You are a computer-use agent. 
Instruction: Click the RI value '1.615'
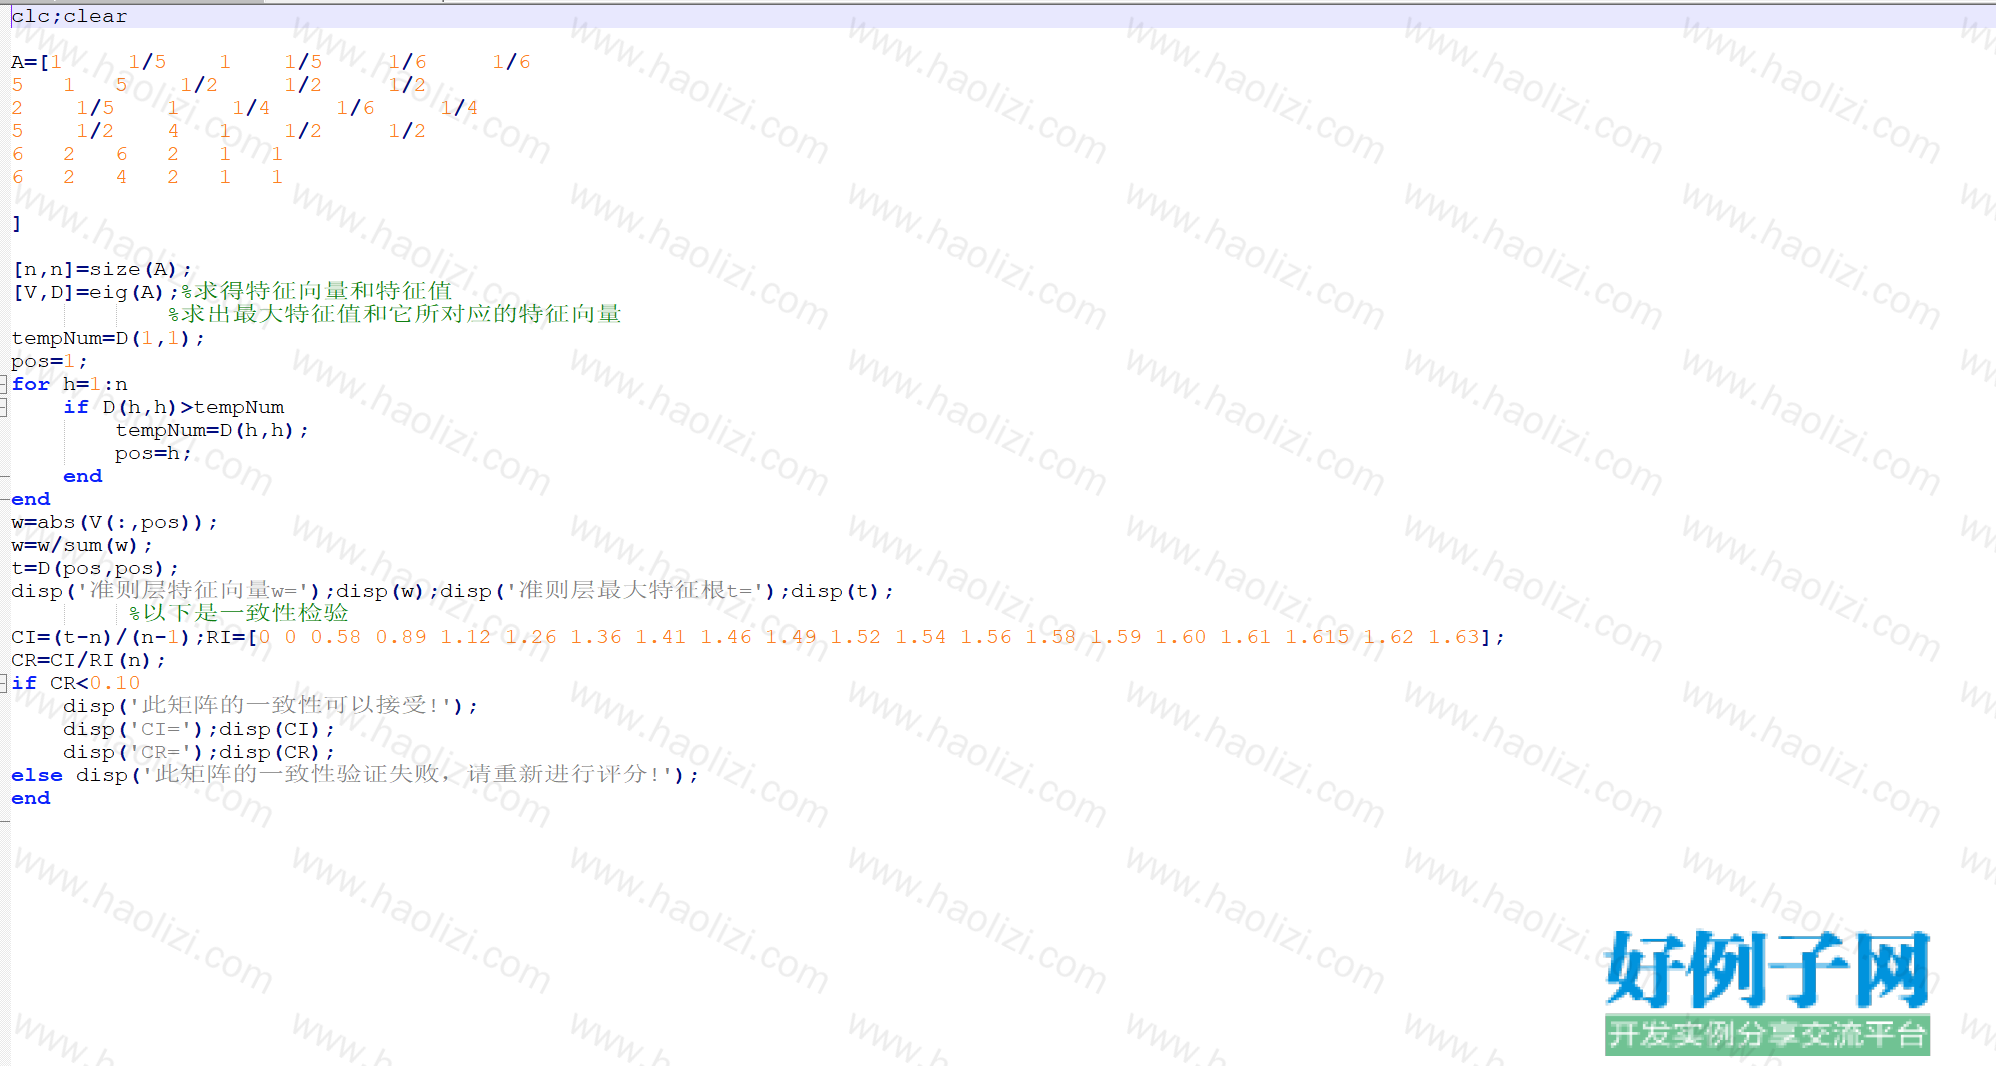coord(1317,637)
